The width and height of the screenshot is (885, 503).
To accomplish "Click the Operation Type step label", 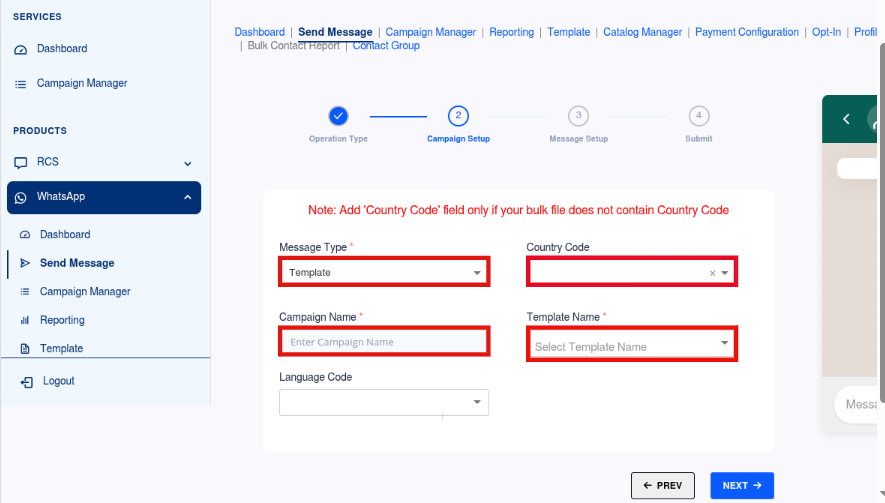I will [338, 139].
